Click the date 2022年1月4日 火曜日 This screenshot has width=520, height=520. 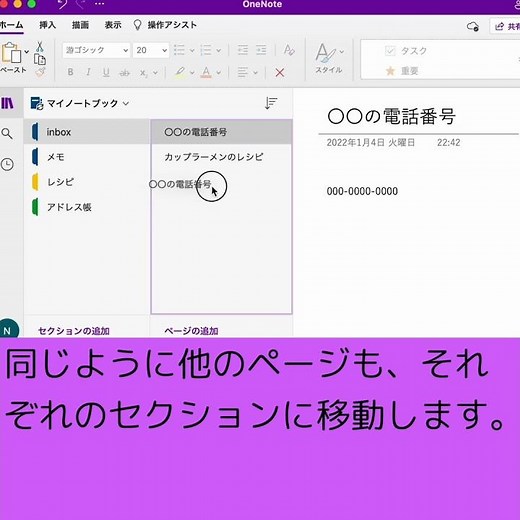[x=371, y=143]
